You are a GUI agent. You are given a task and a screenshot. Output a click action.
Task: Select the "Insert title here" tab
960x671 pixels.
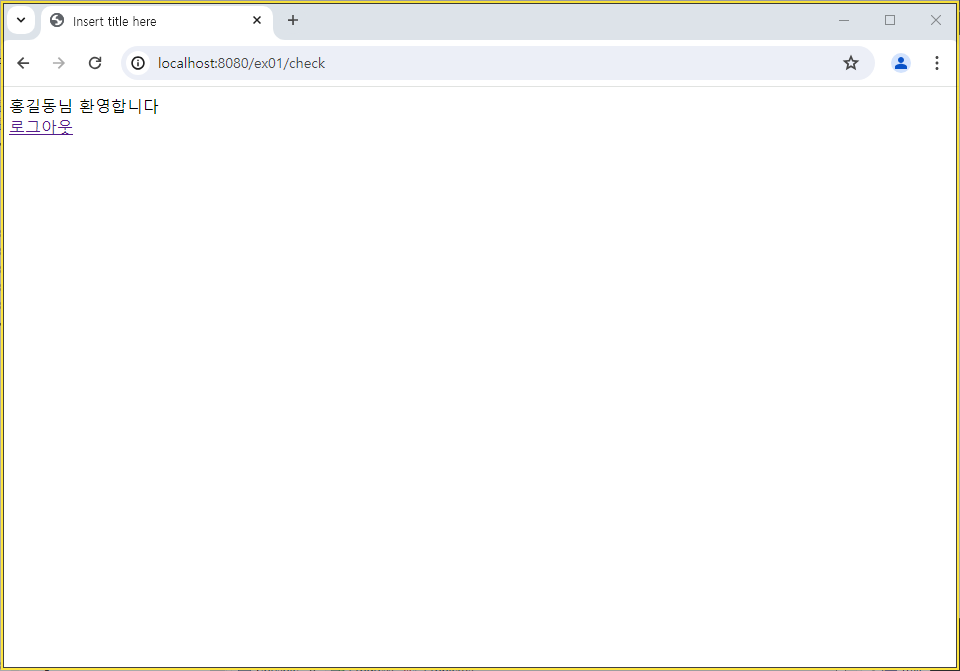click(157, 21)
